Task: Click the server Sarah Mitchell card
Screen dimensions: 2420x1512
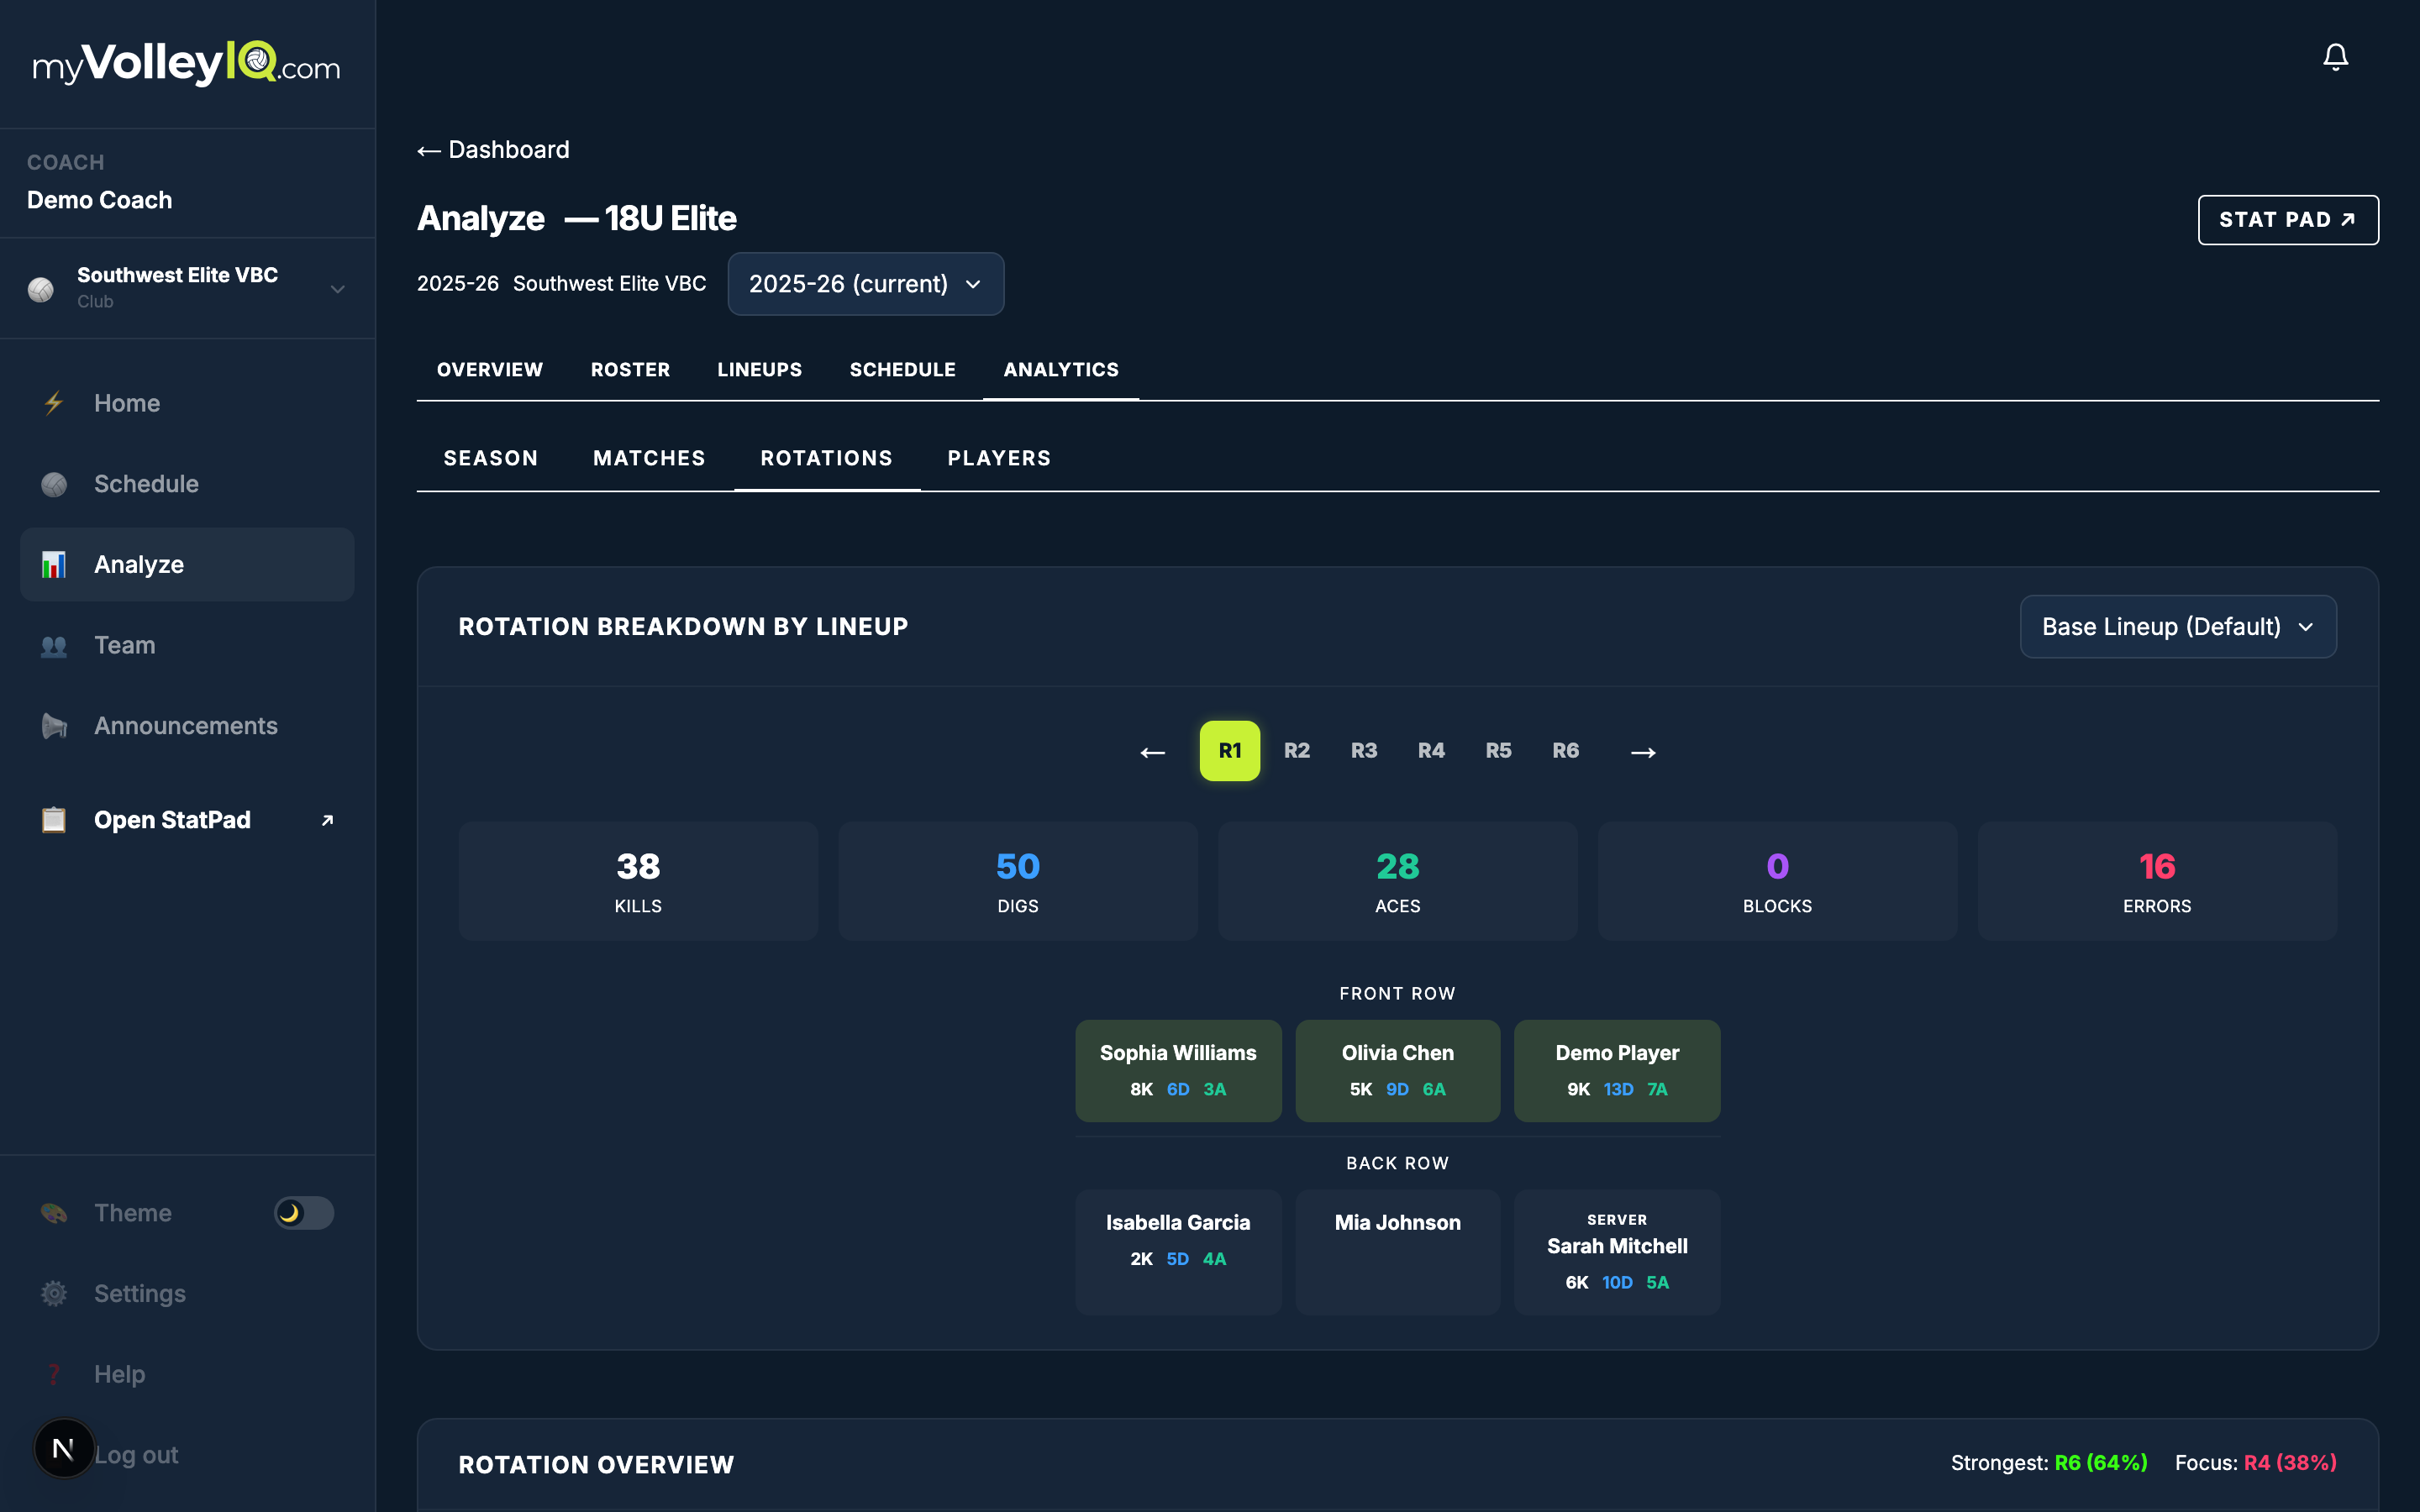Action: tap(1617, 1252)
